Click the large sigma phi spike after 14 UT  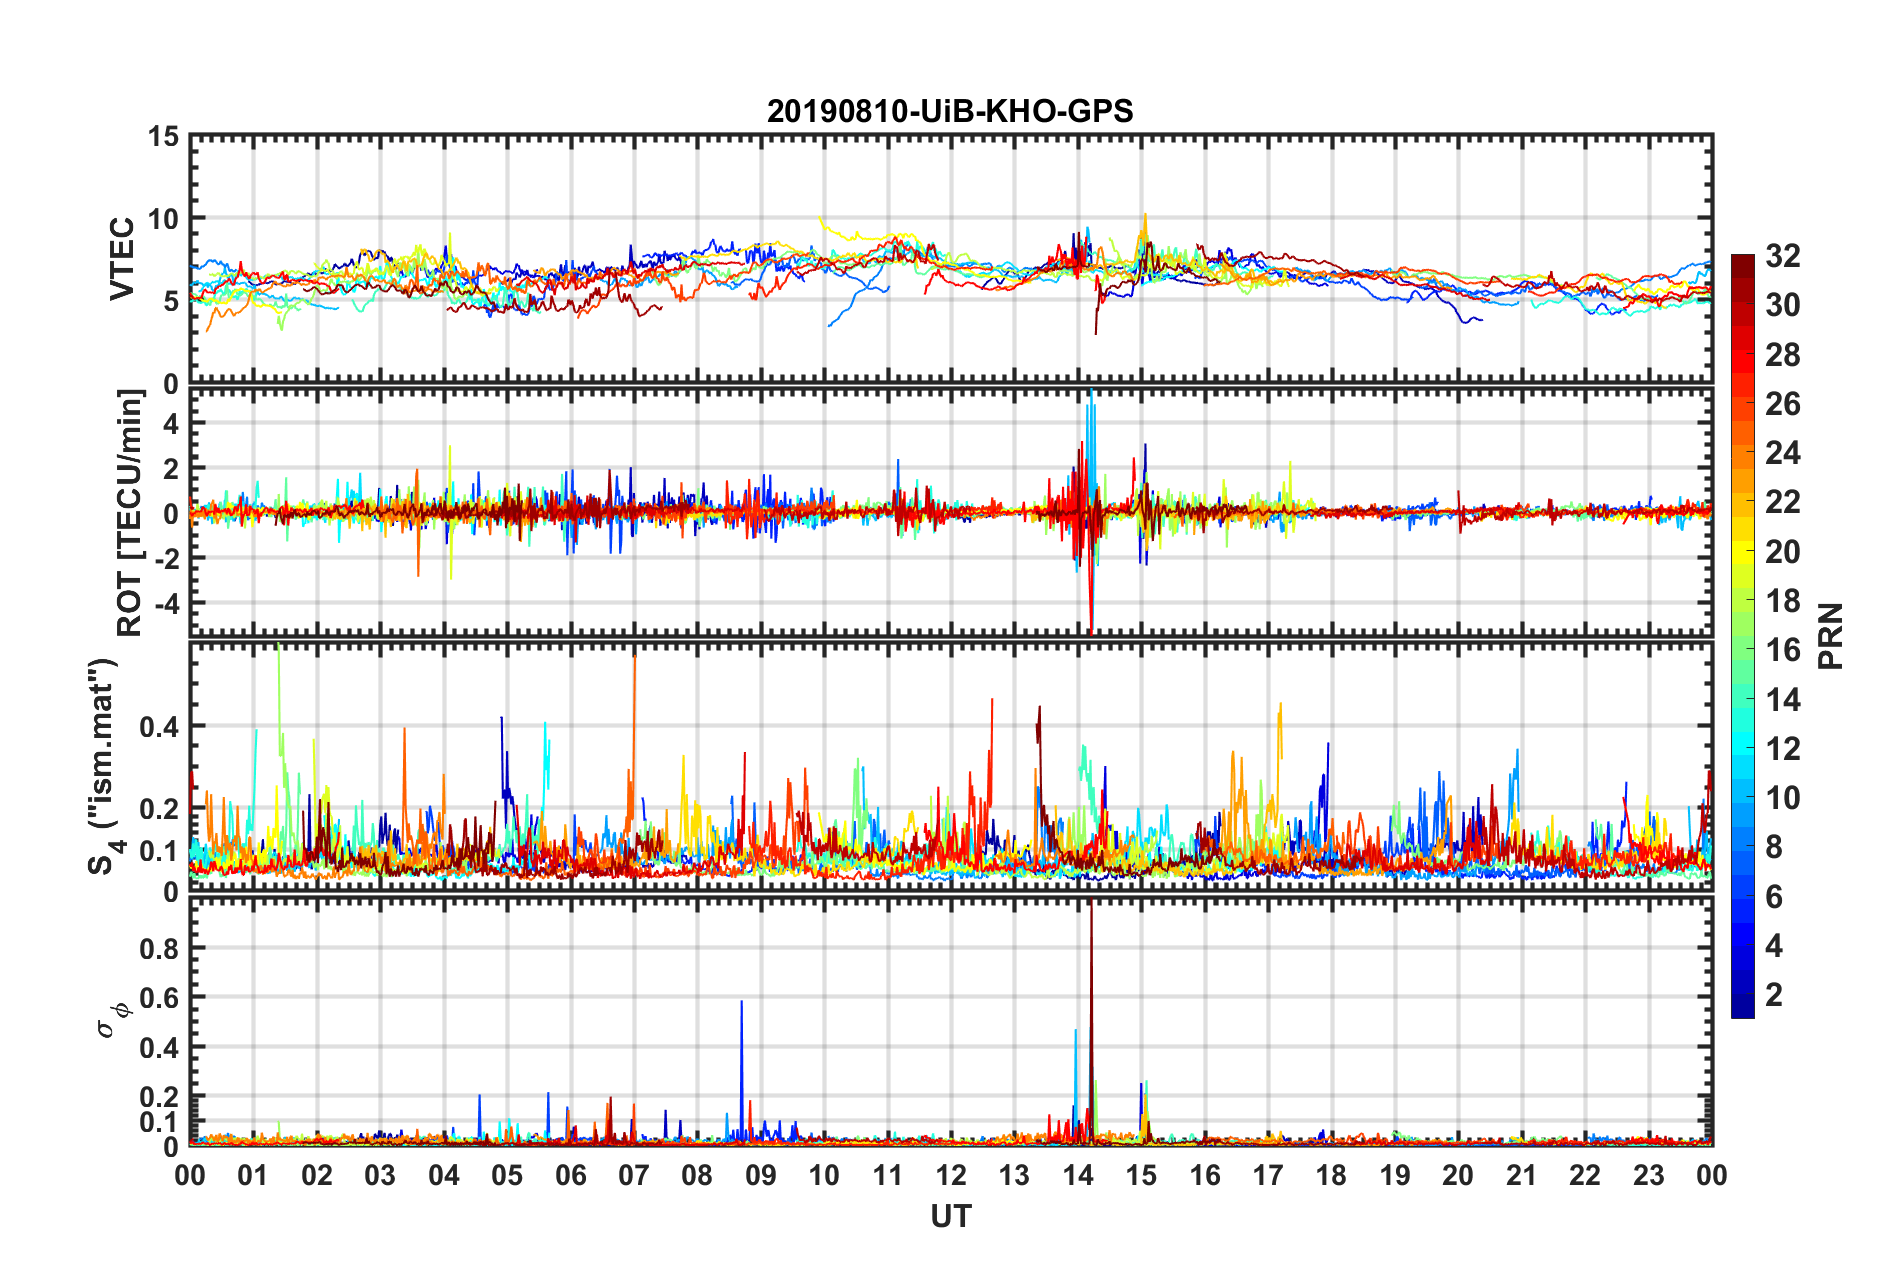coord(1091,1020)
